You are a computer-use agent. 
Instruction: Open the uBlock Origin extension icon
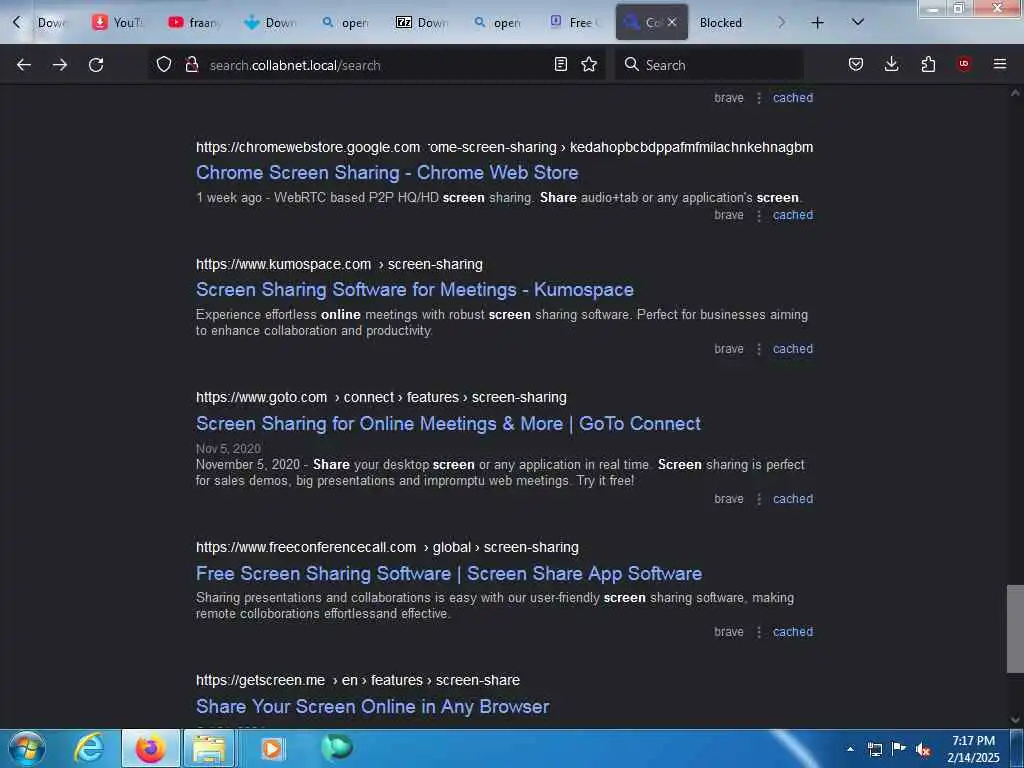click(x=964, y=64)
